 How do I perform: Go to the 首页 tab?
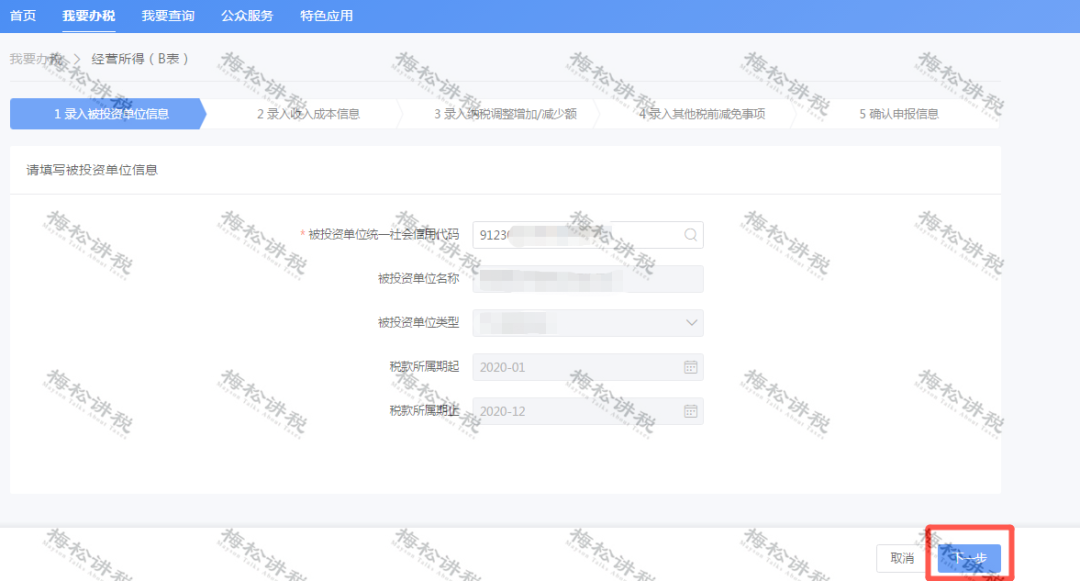click(x=23, y=16)
